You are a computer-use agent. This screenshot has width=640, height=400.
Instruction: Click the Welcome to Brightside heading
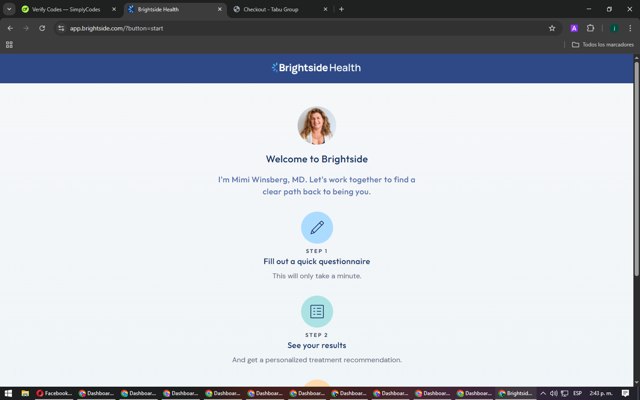[x=317, y=159]
